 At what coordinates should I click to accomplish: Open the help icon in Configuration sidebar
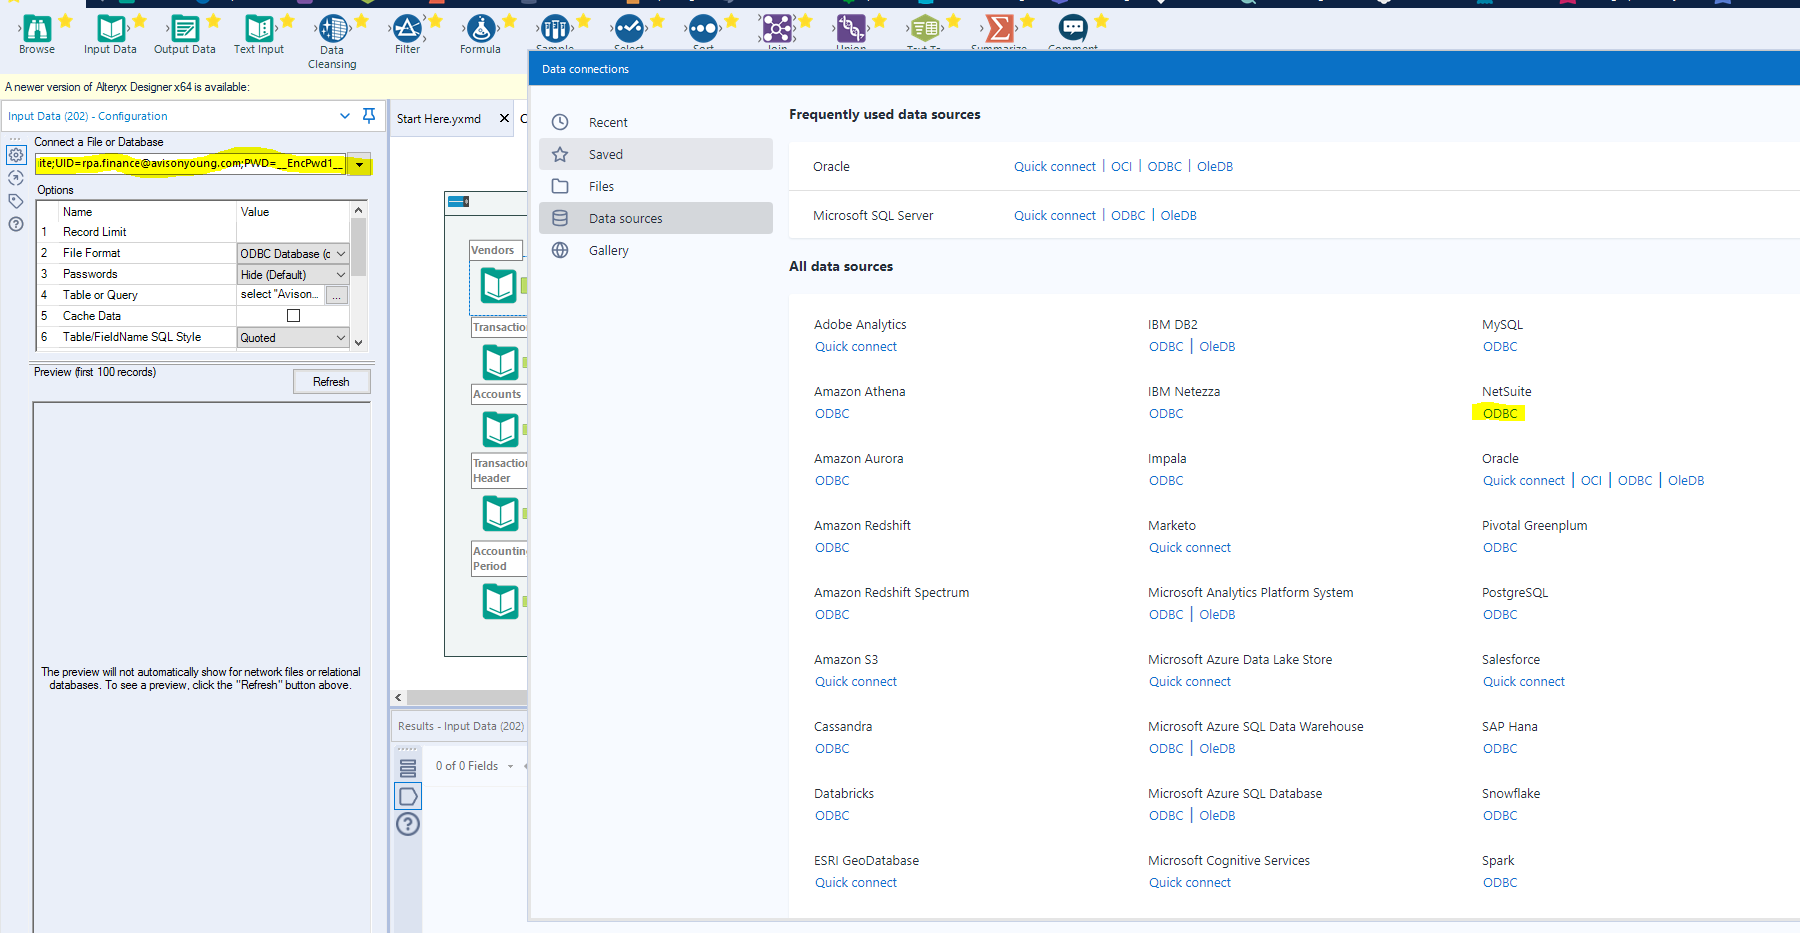coord(16,224)
